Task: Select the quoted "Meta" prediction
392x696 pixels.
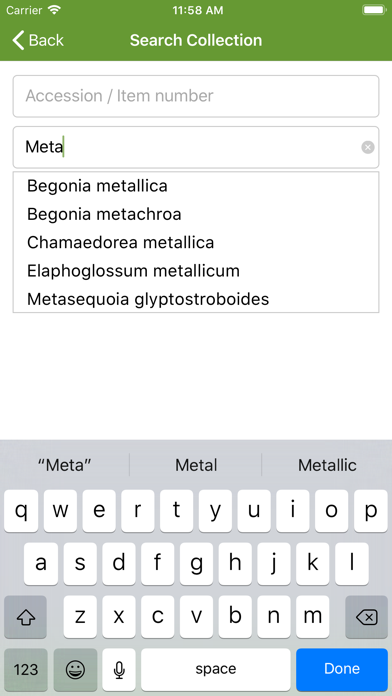Action: (x=65, y=465)
